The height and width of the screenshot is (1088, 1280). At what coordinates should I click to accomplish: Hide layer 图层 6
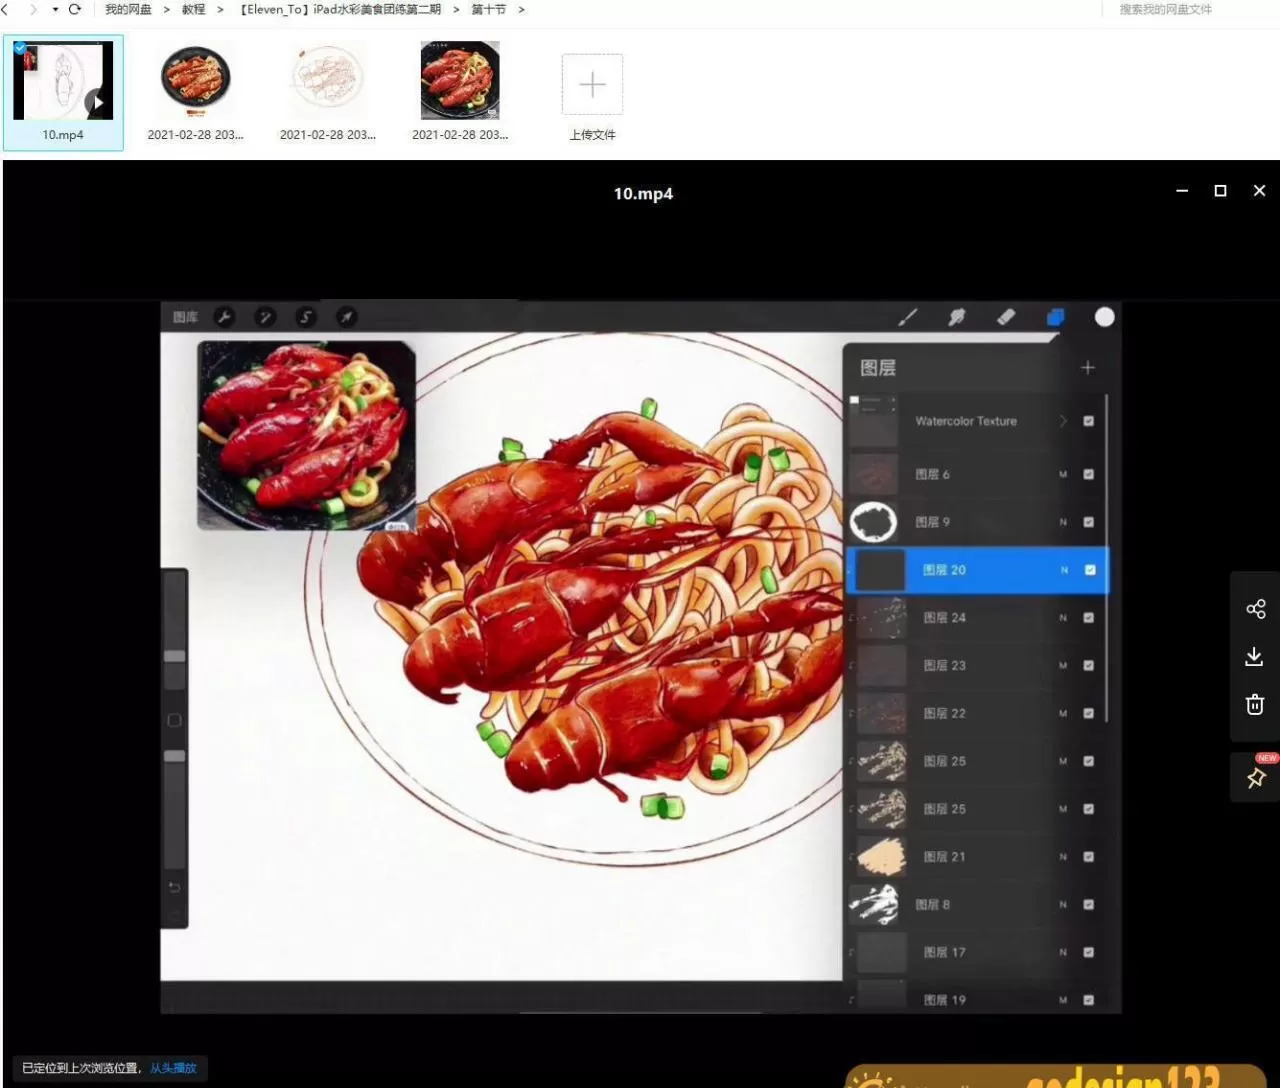pyautogui.click(x=1089, y=474)
